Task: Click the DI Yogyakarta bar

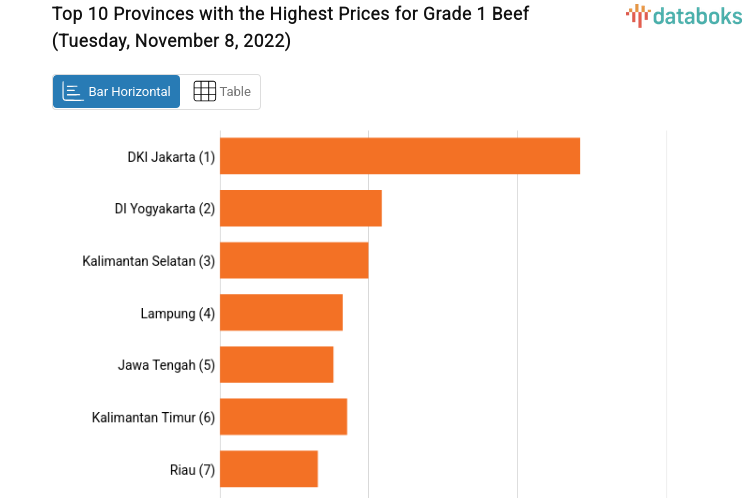Action: pyautogui.click(x=301, y=208)
